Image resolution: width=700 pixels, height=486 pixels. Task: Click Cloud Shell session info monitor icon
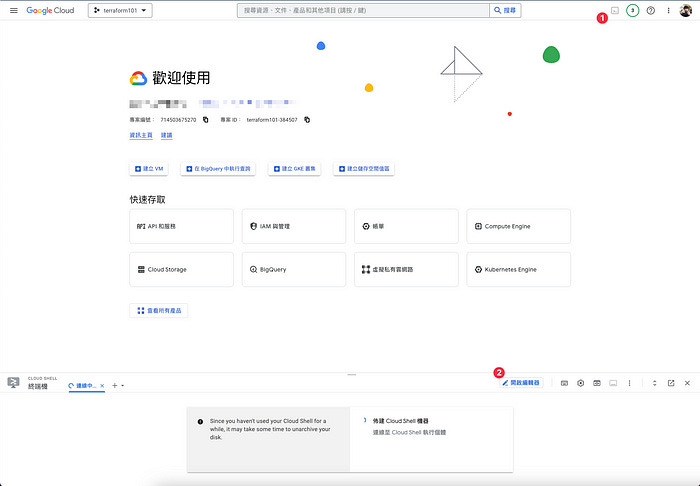tap(613, 383)
